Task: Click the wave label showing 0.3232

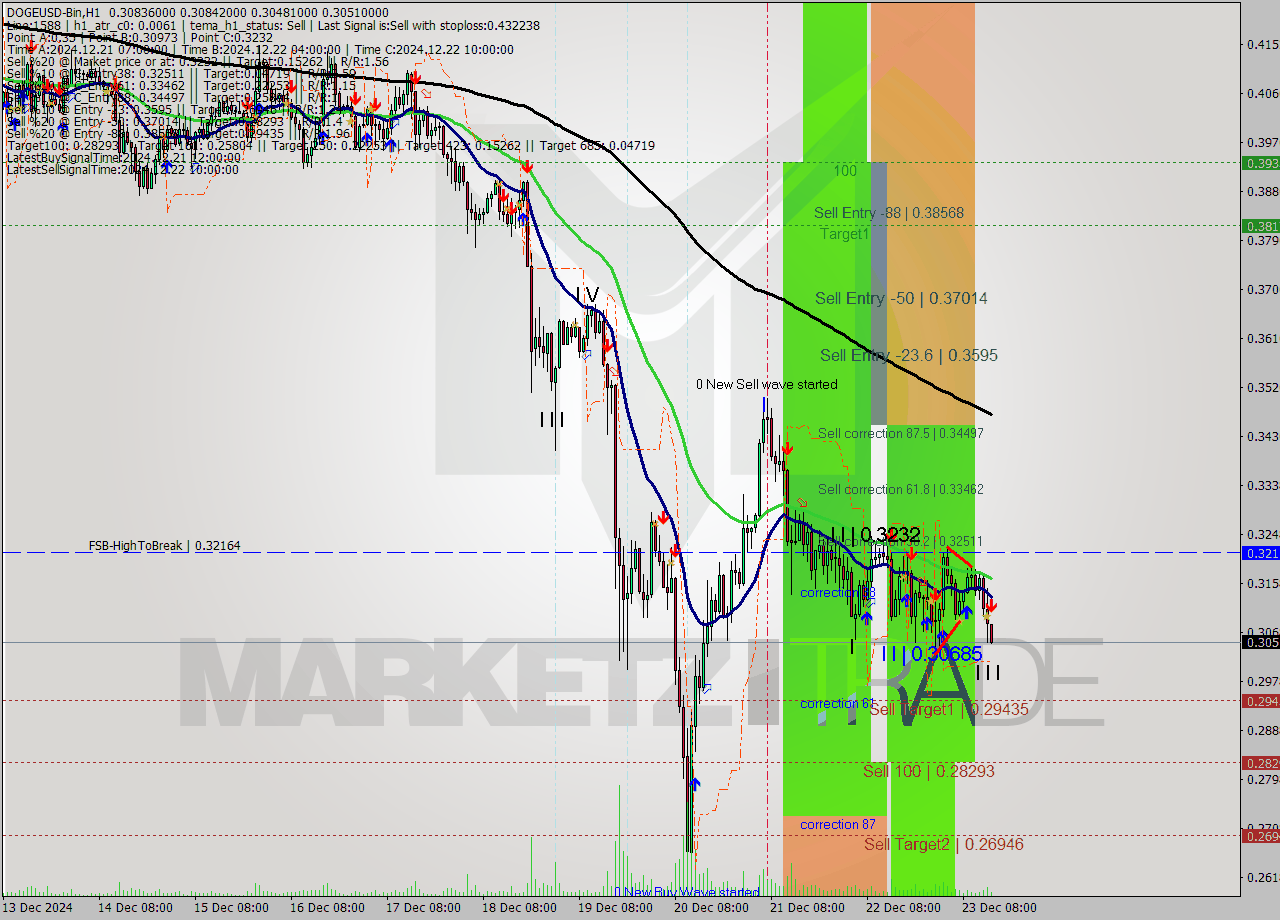Action: (875, 535)
